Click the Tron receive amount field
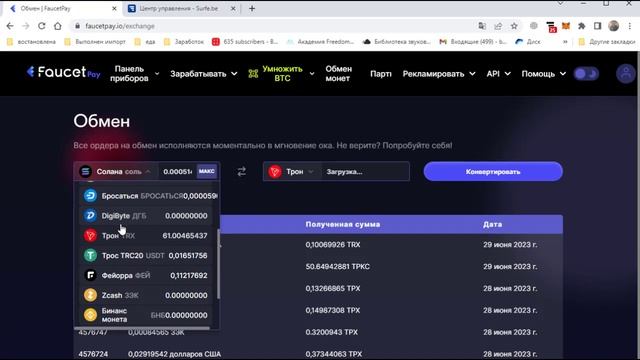 (365, 172)
